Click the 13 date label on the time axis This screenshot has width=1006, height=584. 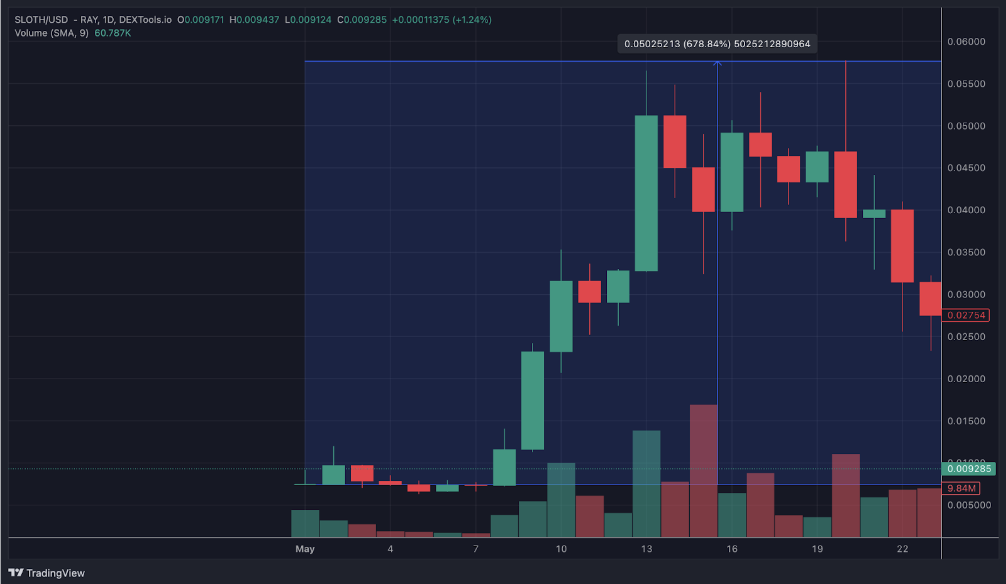(x=646, y=549)
